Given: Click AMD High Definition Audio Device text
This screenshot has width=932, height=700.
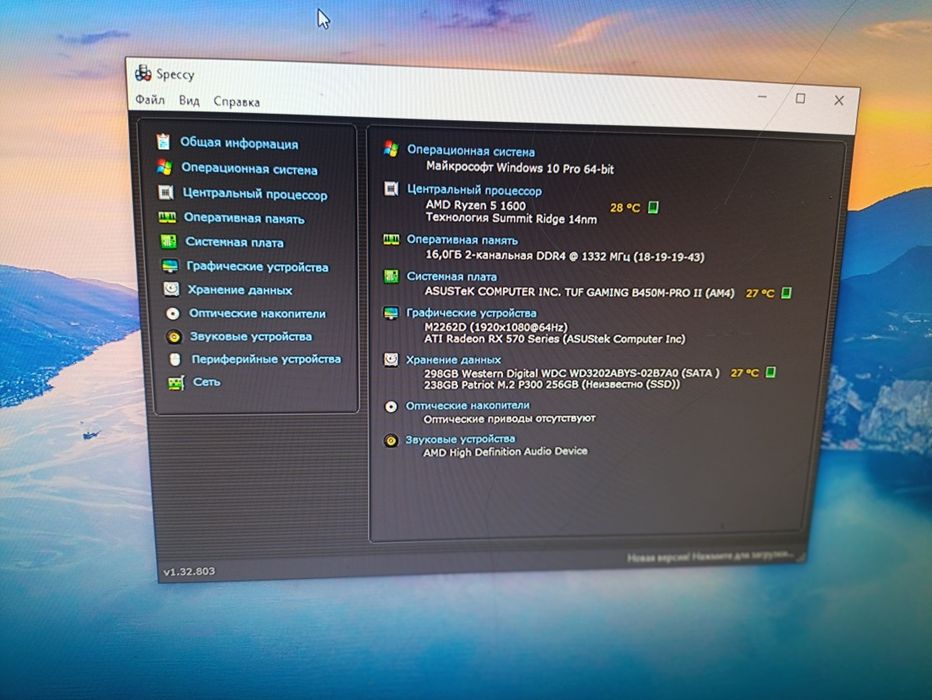Looking at the screenshot, I should (505, 452).
